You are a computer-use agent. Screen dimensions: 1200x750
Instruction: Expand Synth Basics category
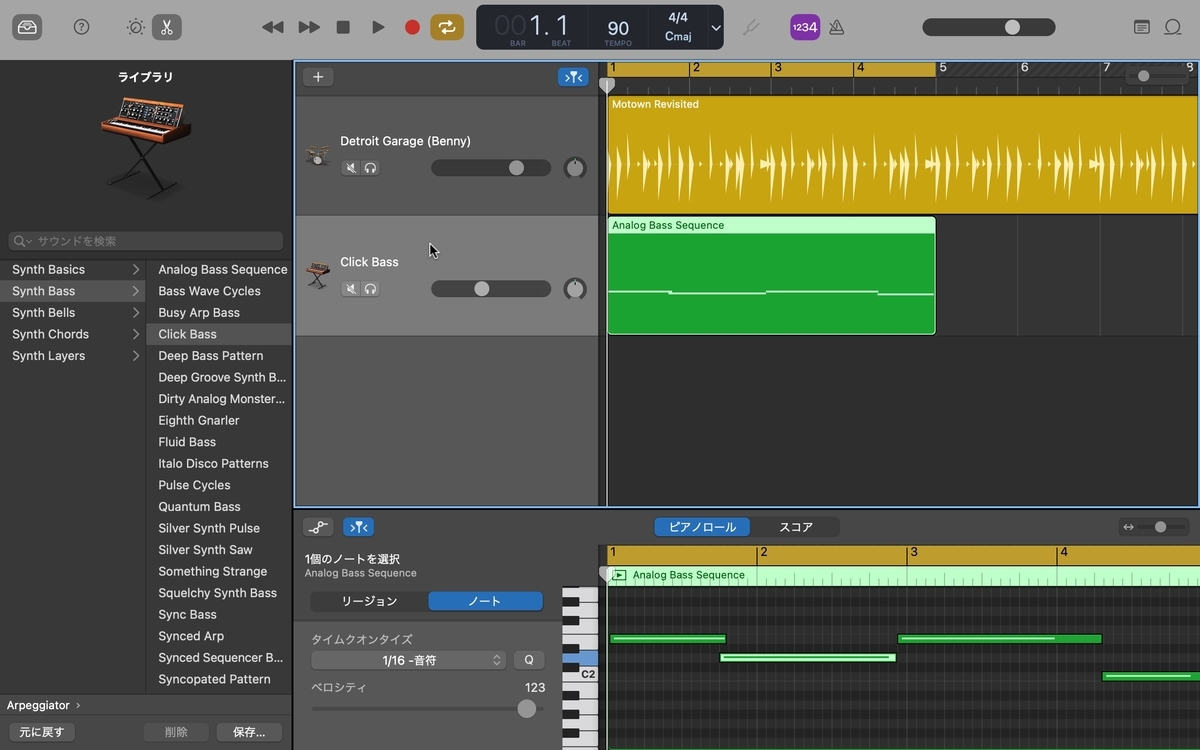(x=136, y=270)
